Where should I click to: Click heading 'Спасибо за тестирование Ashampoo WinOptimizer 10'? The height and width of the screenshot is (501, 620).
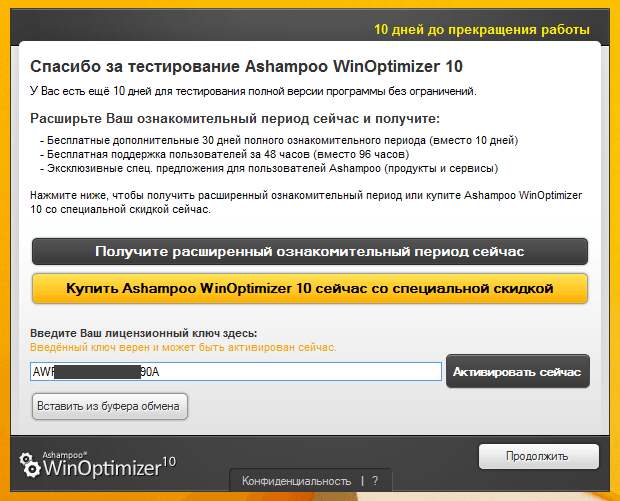pyautogui.click(x=246, y=66)
